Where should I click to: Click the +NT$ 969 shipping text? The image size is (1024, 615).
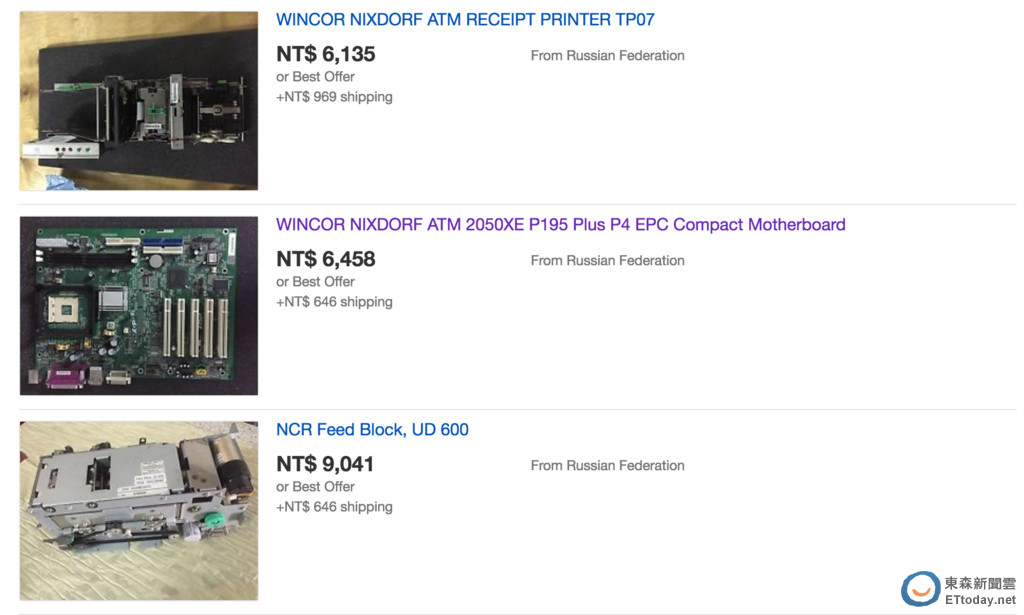(x=334, y=97)
